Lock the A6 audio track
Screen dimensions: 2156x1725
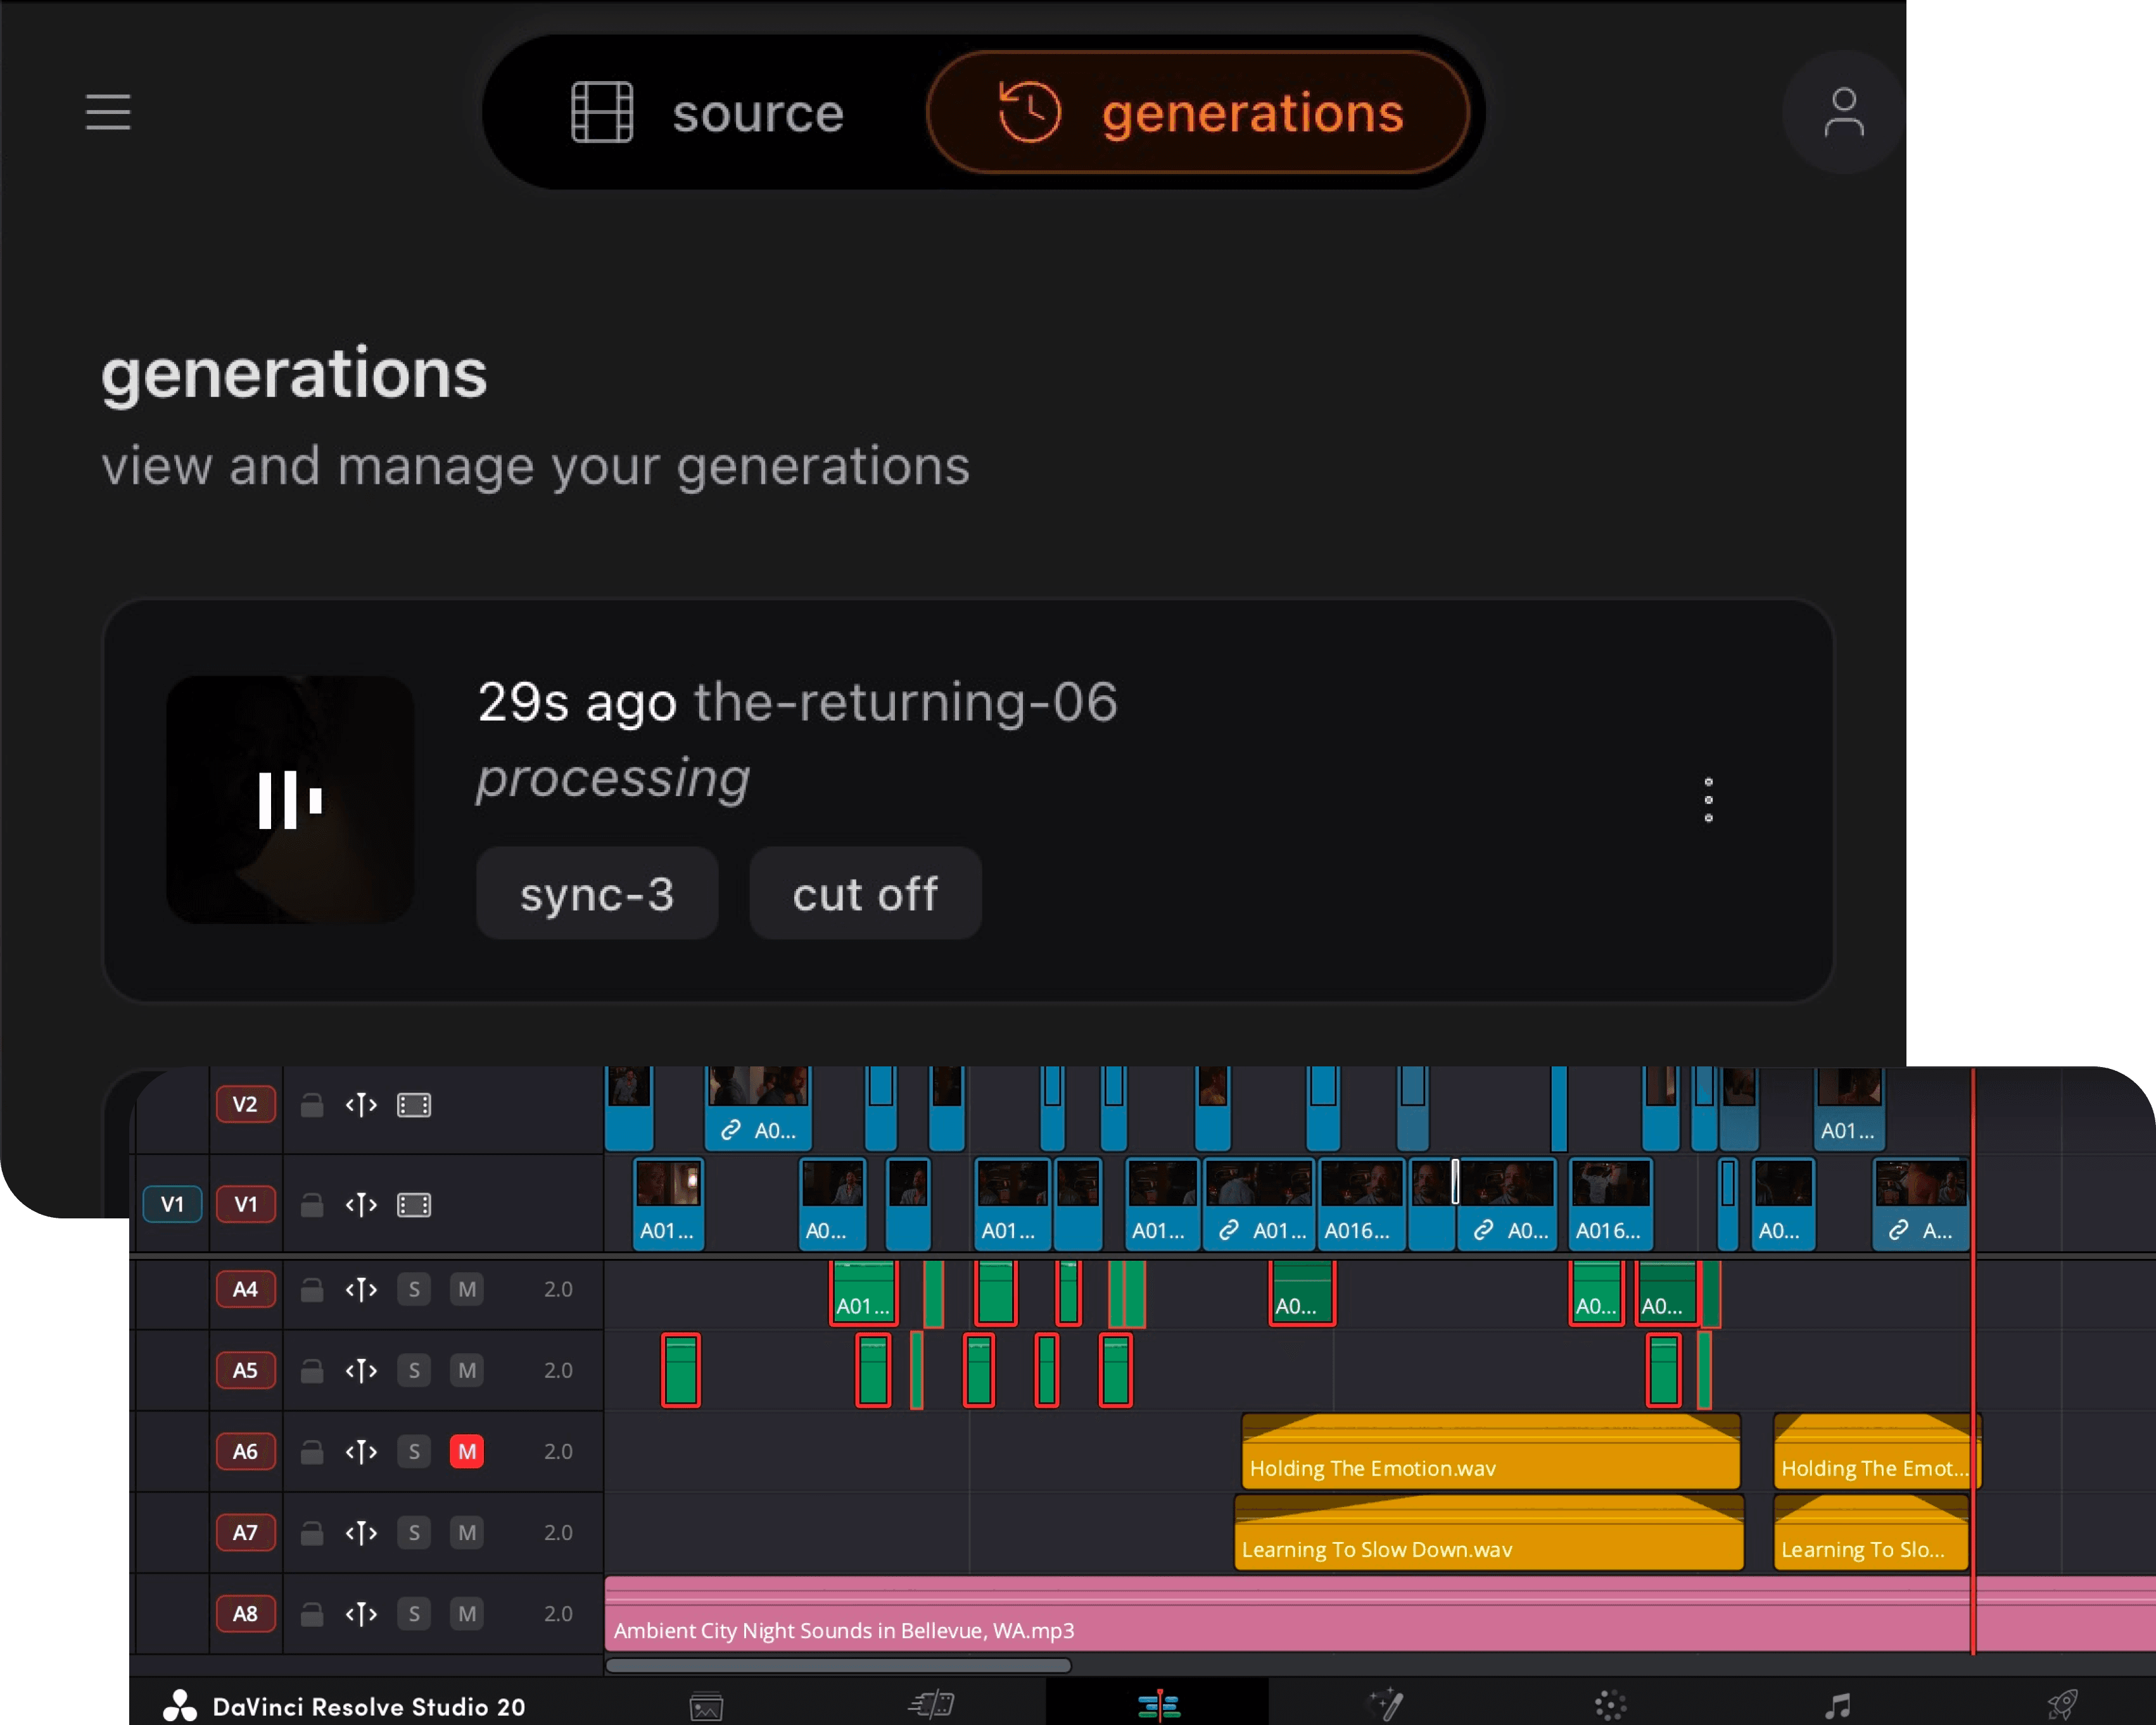tap(312, 1452)
